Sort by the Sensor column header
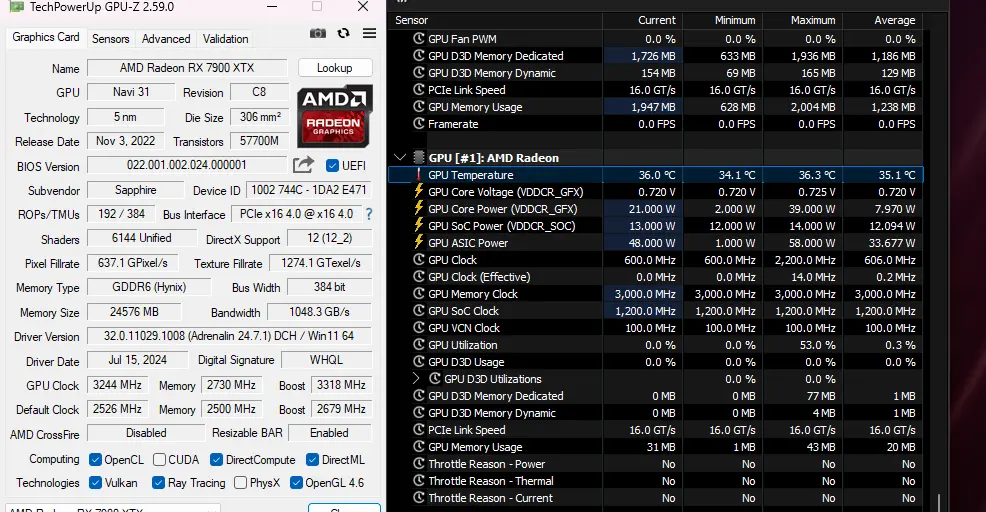The width and height of the screenshot is (986, 512). [496, 20]
